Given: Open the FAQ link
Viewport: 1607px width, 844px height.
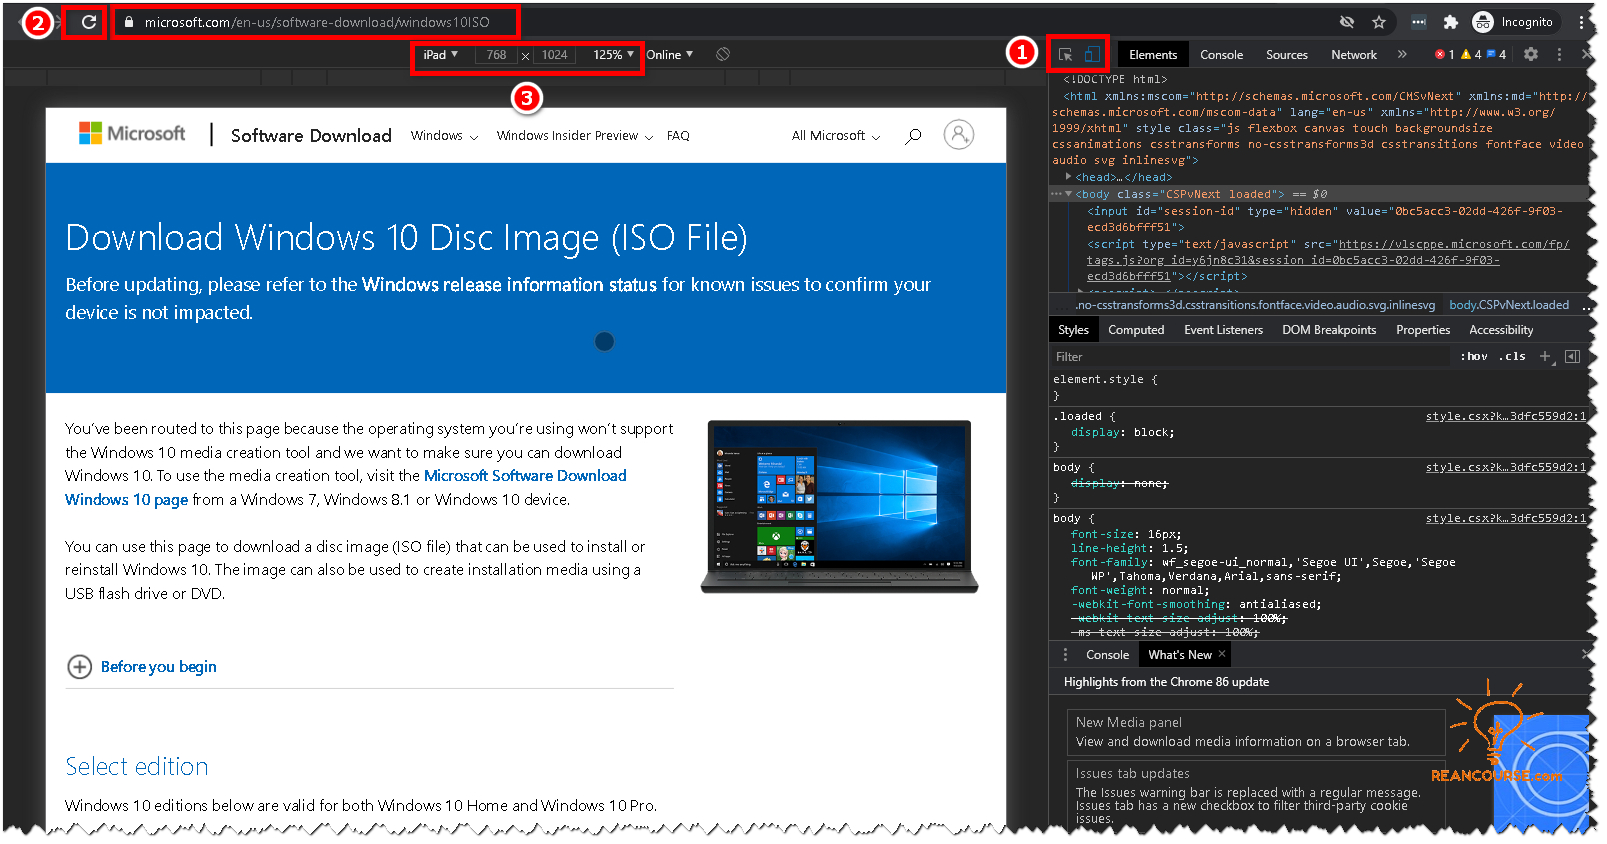Looking at the screenshot, I should [678, 136].
